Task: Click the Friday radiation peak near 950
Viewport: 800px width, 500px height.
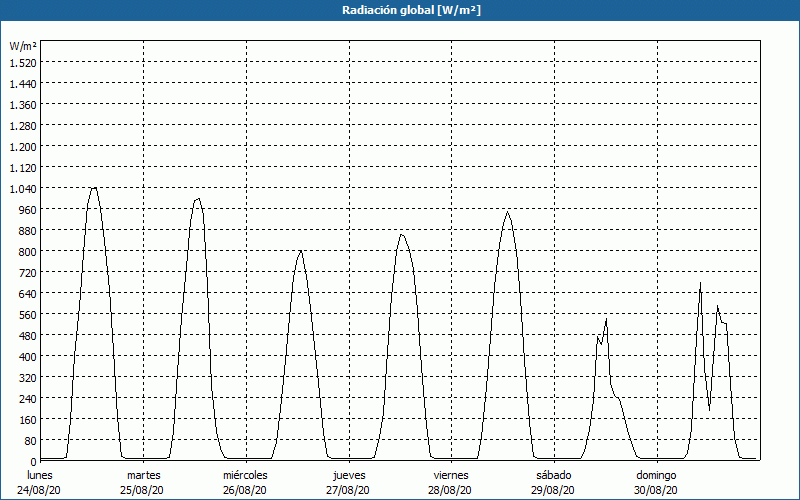Action: (507, 212)
